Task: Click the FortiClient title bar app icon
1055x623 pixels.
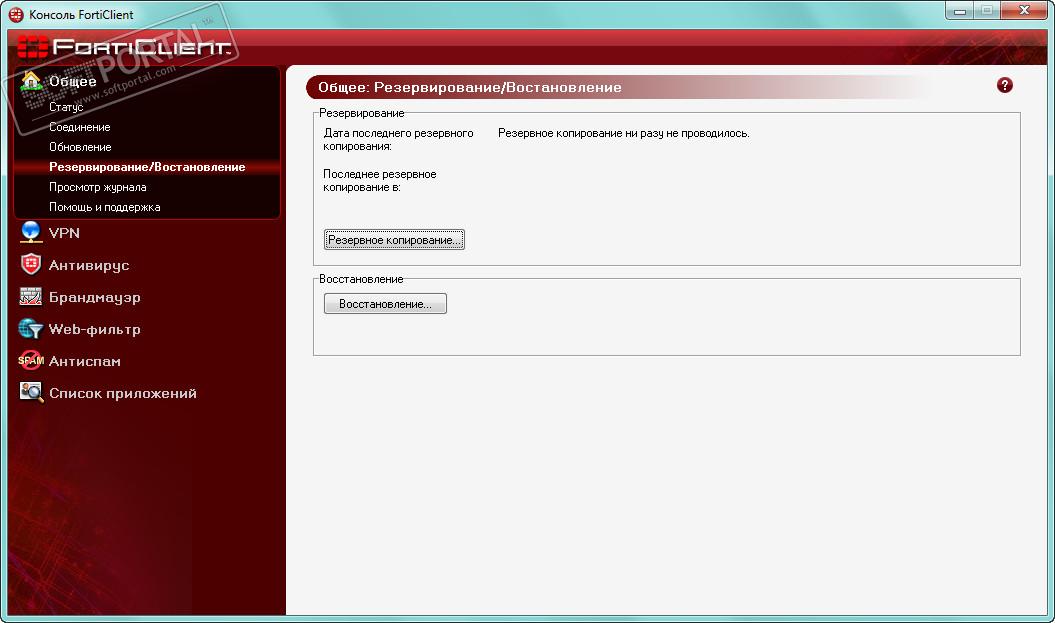Action: click(15, 14)
